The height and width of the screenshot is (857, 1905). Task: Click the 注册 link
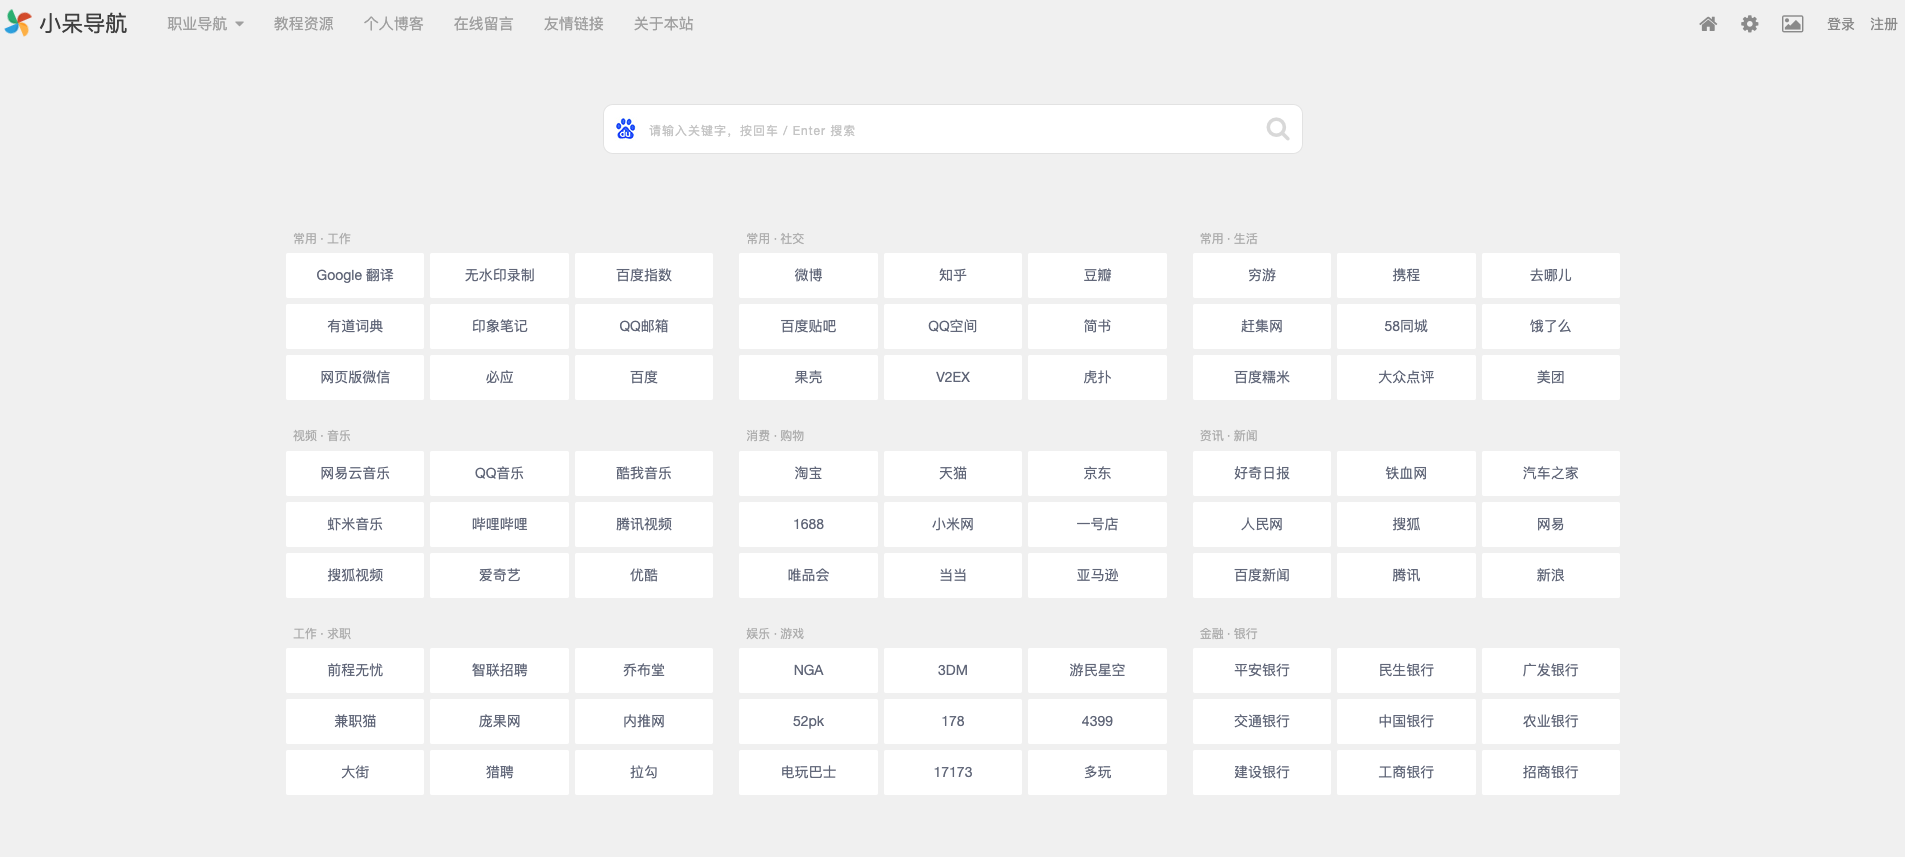(x=1884, y=24)
